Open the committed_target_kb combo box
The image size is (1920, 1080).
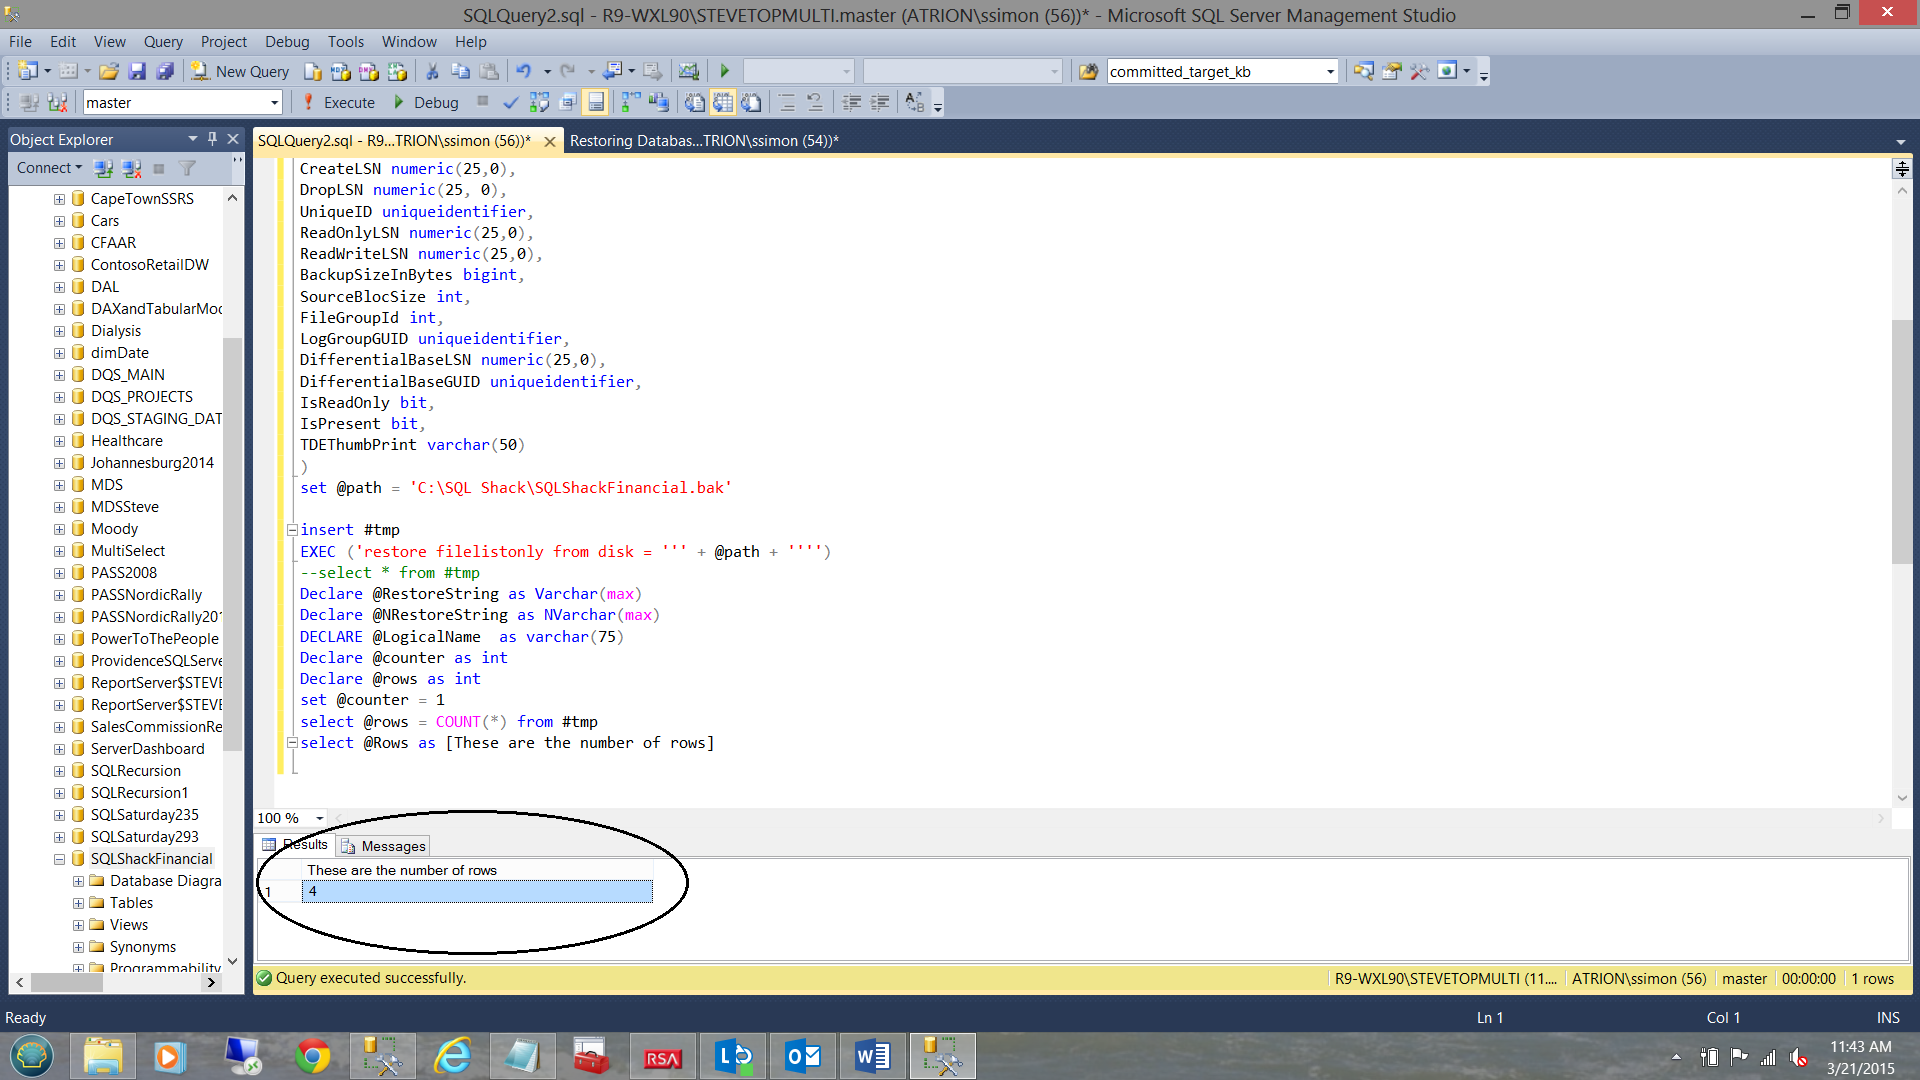click(1330, 71)
